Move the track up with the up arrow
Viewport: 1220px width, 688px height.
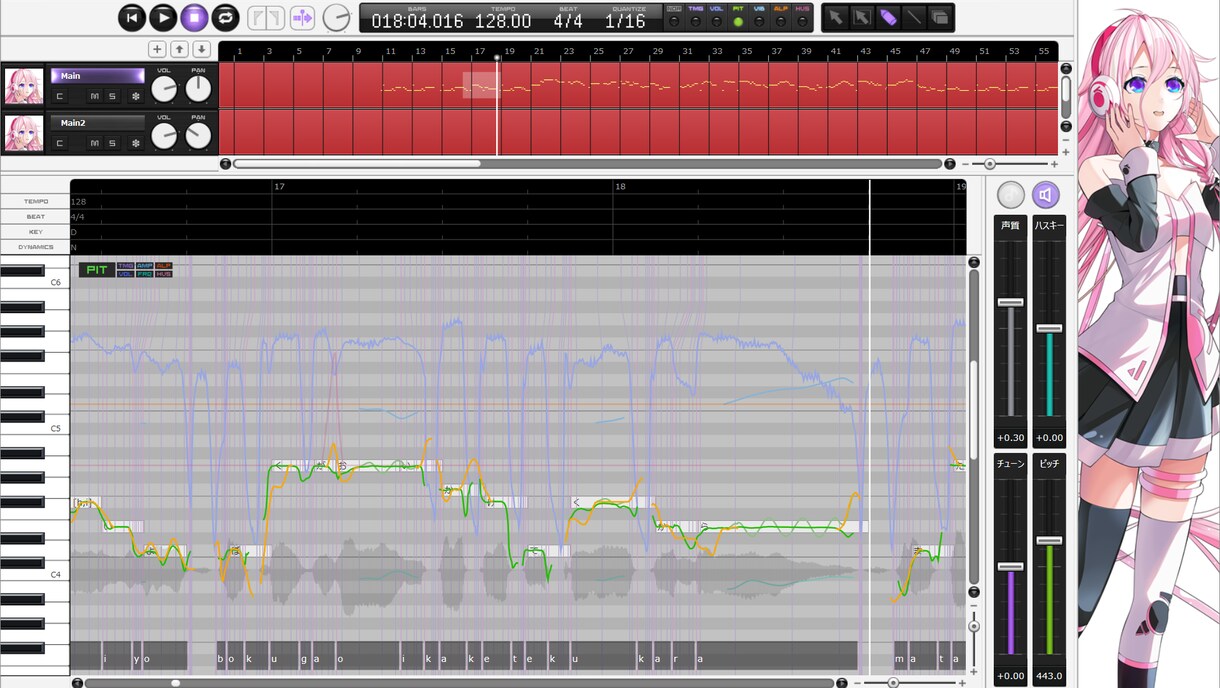pos(179,49)
